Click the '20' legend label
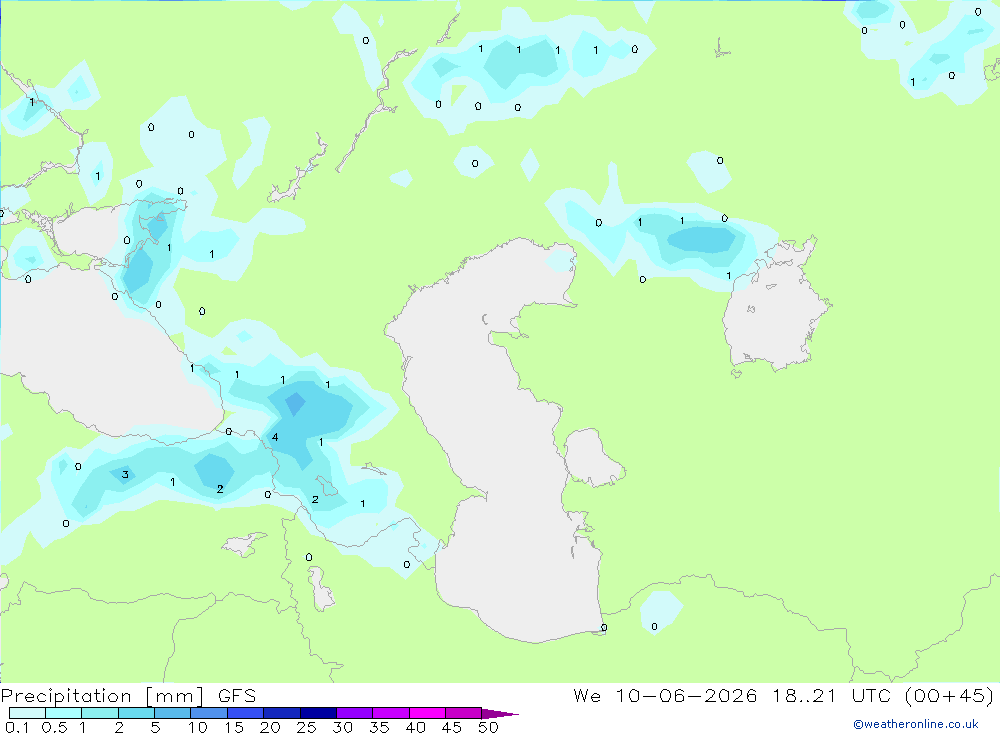 (x=270, y=727)
